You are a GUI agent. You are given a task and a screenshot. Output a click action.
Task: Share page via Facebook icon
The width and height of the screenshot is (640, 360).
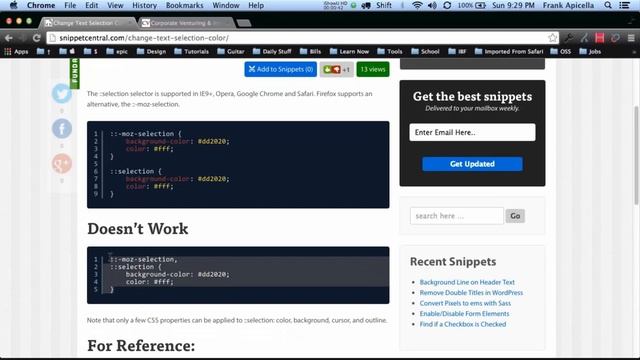tap(62, 129)
